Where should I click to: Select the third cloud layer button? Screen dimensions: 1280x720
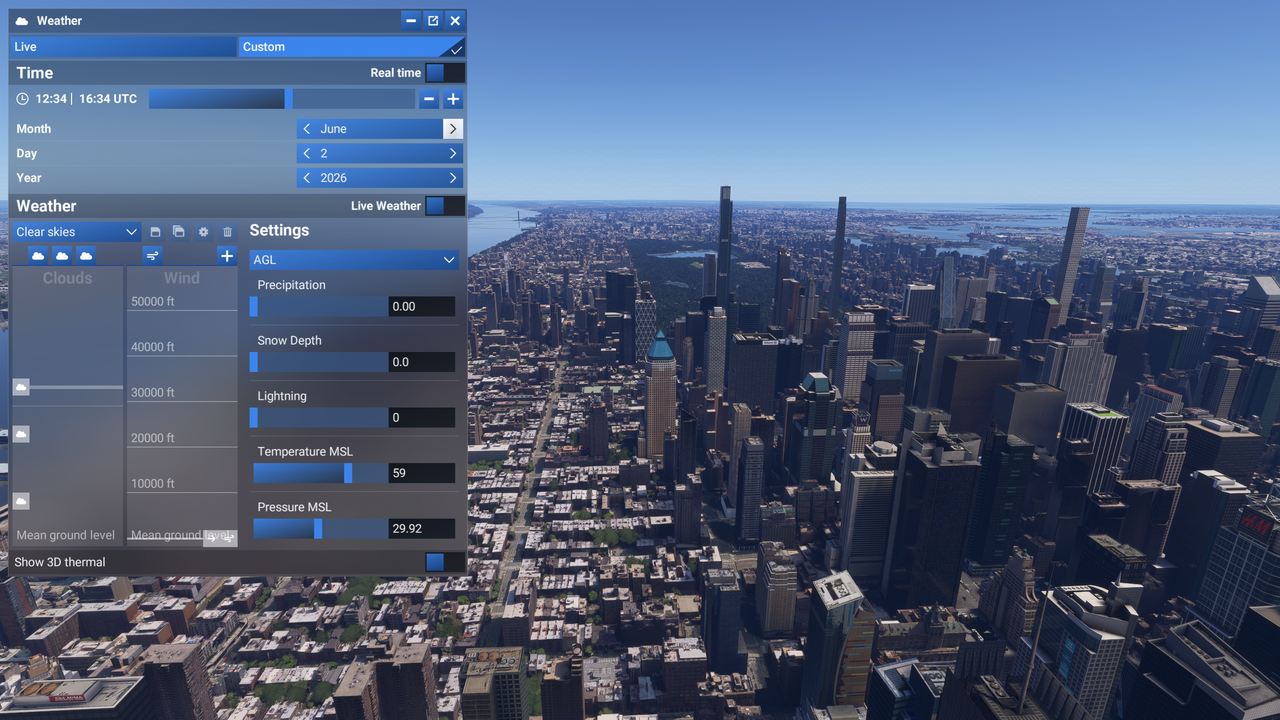(x=86, y=256)
